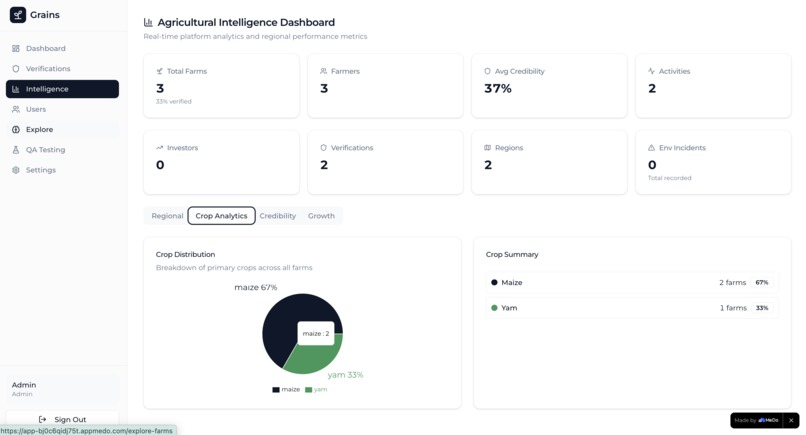Click the Sign Out button
The height and width of the screenshot is (435, 806).
(62, 420)
